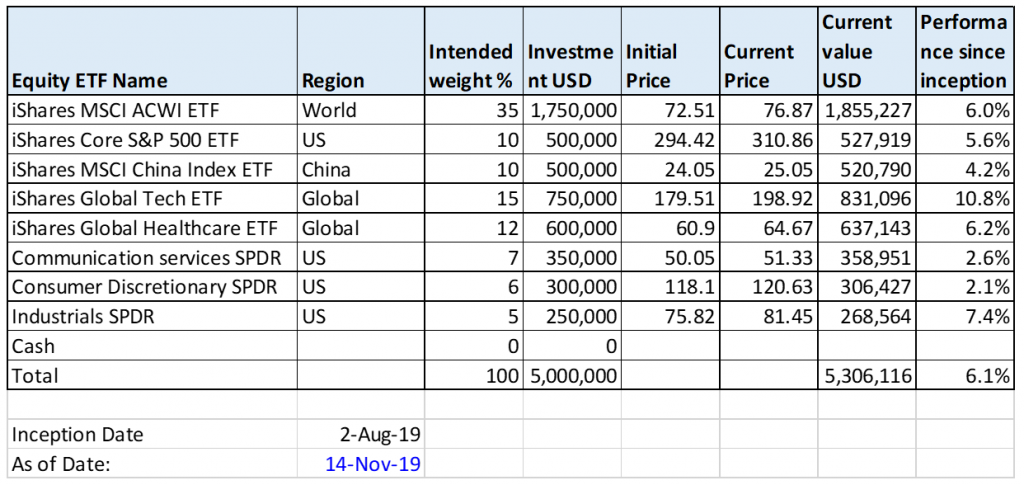This screenshot has height=485, width=1024.
Task: Select the iShares MSCI ACWI ETF cell
Action: (153, 110)
